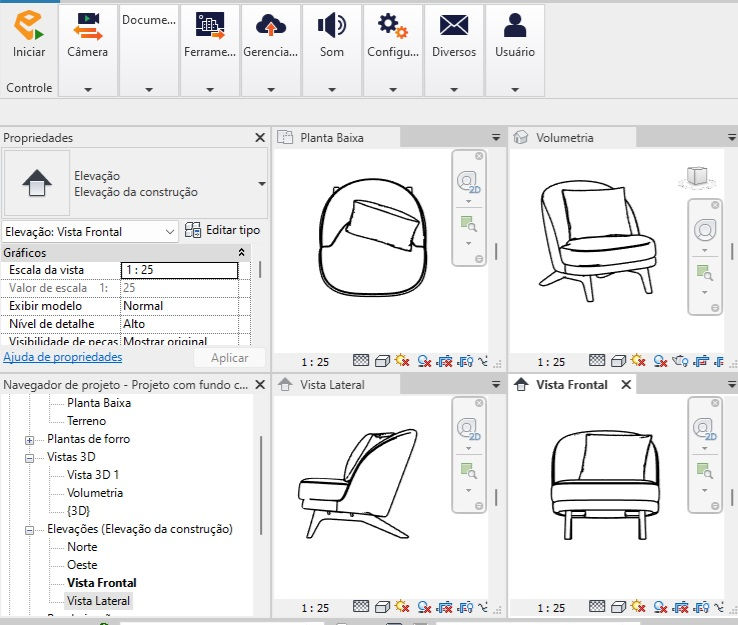The height and width of the screenshot is (625, 738).
Task: Open the 'Elevação: Vista Frontal' instance combo box
Action: click(x=90, y=232)
